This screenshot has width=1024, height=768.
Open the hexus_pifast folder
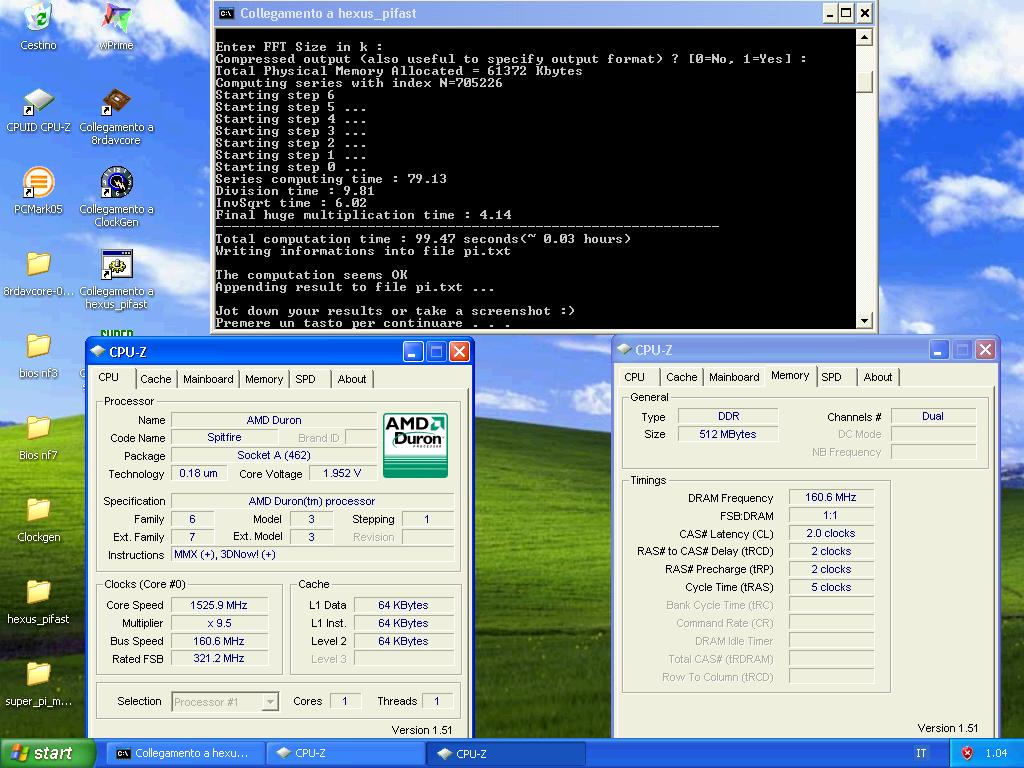[38, 601]
